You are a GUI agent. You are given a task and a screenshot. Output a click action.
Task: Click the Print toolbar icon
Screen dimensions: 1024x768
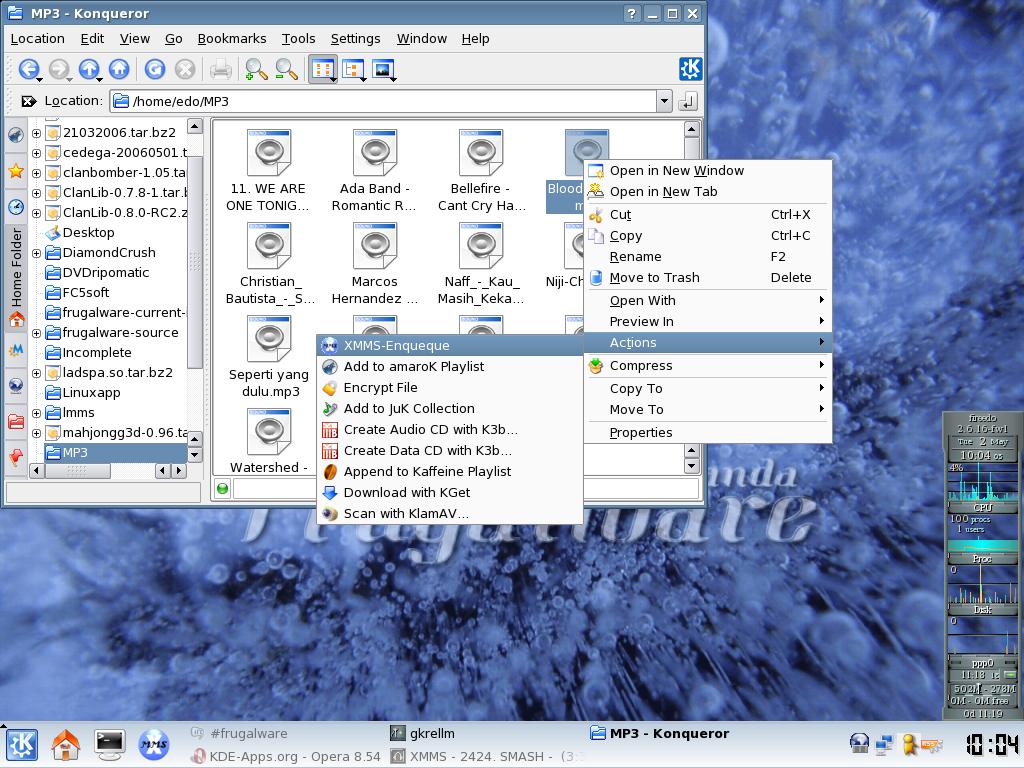[220, 69]
